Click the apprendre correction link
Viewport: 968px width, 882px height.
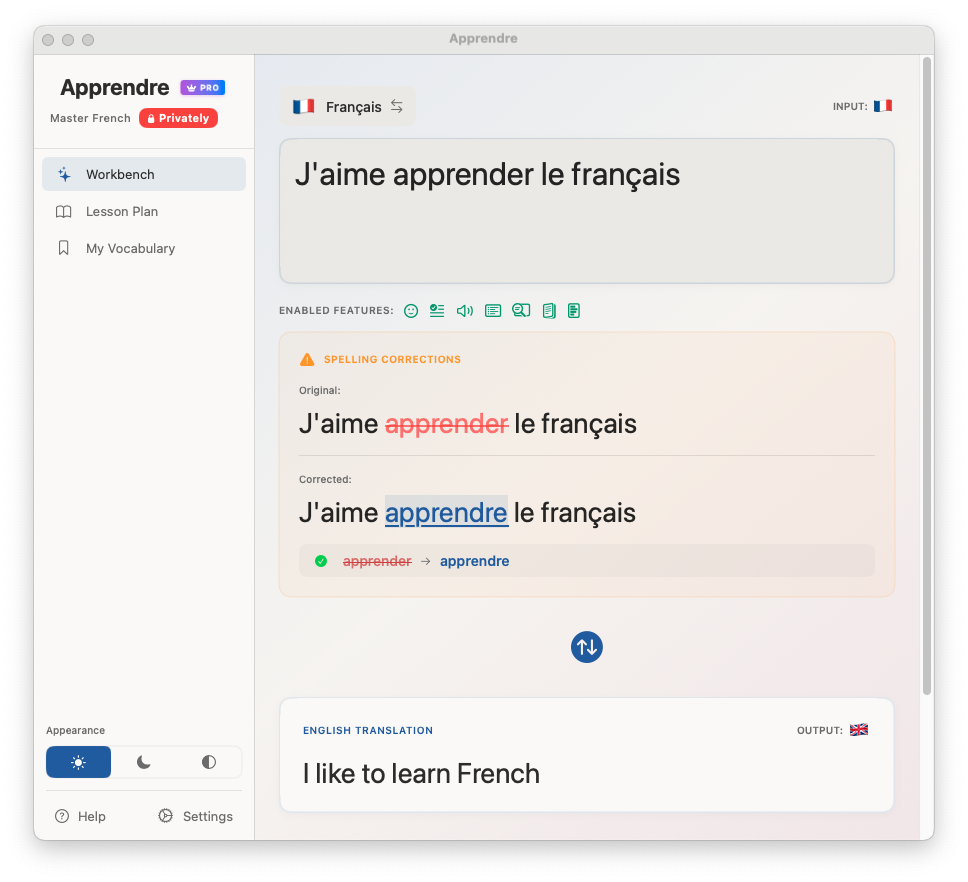click(446, 512)
